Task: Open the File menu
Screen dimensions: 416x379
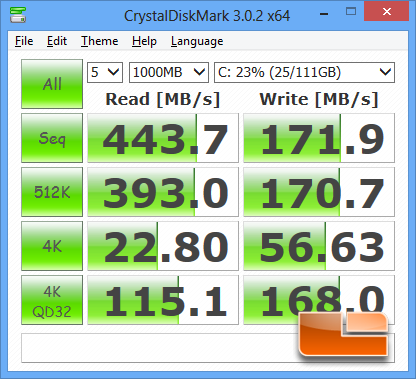Action: click(x=24, y=41)
